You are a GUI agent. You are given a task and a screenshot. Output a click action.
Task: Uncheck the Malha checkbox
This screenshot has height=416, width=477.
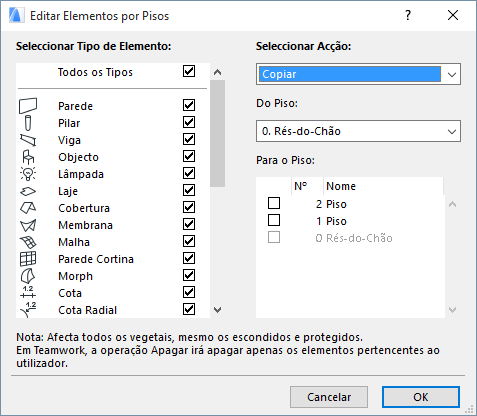coord(189,241)
